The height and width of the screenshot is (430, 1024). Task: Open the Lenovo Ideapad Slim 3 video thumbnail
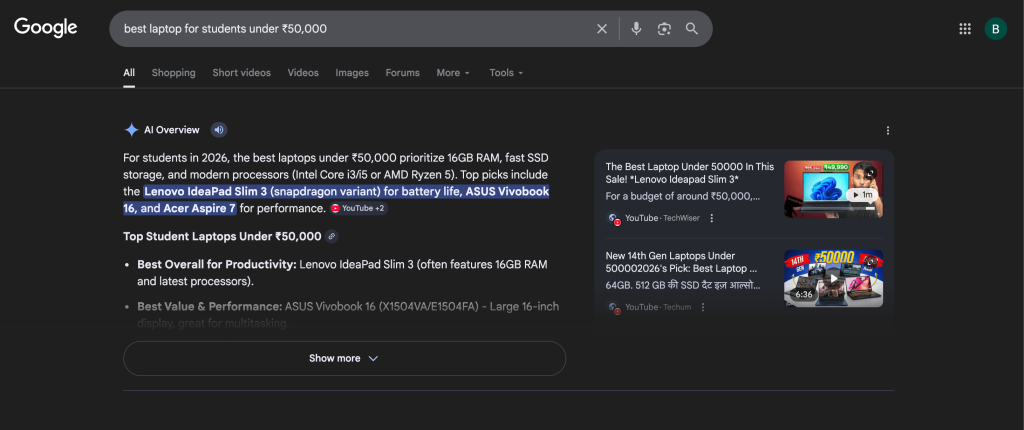[x=833, y=189]
